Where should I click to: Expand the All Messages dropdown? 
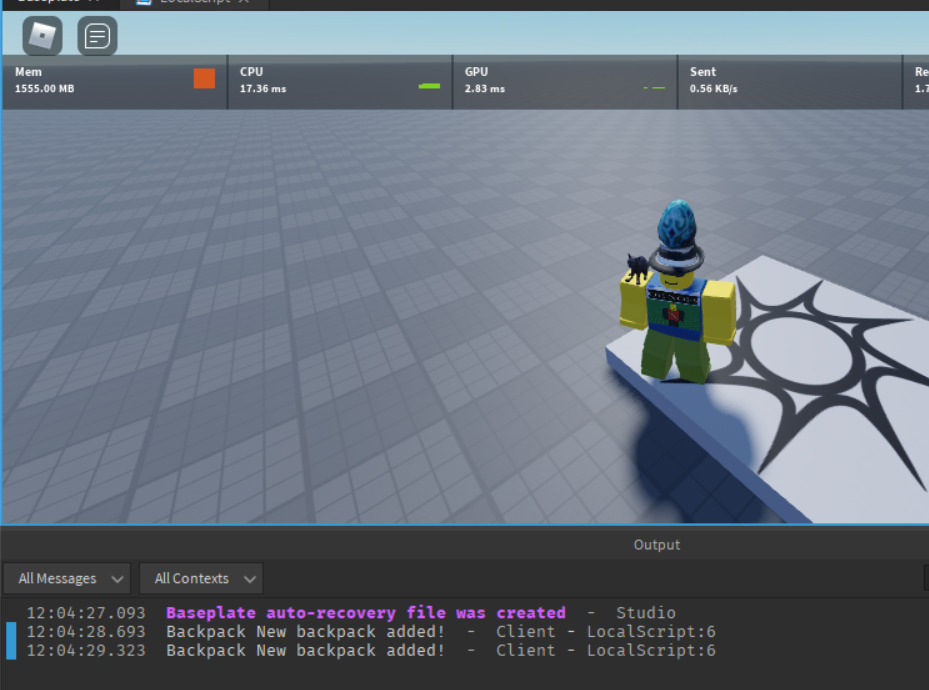pos(67,578)
